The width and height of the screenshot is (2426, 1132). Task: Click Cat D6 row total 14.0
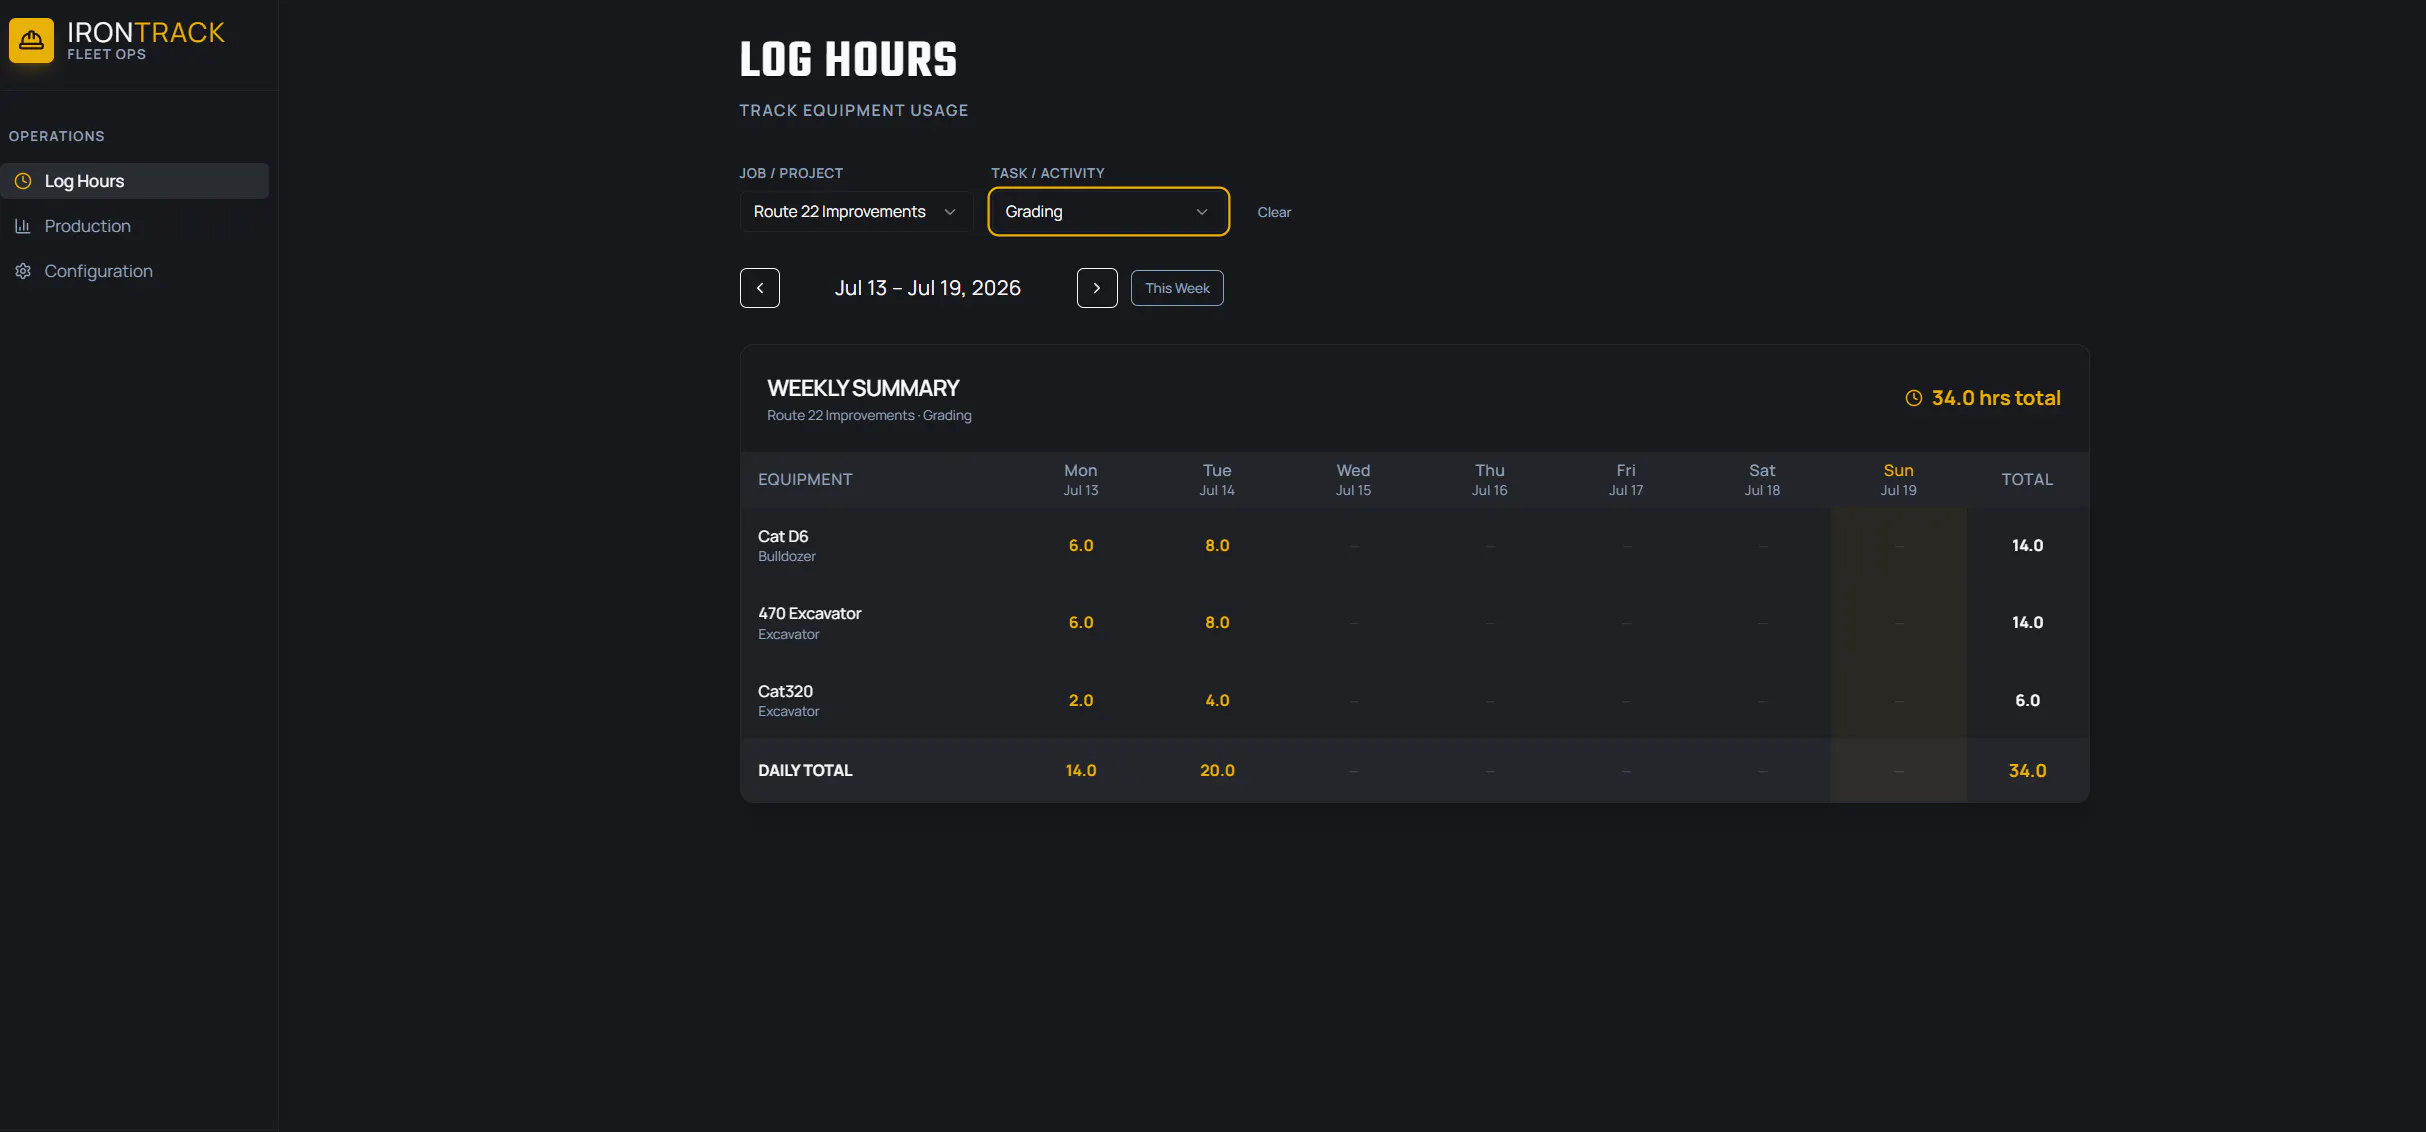[x=2027, y=546]
